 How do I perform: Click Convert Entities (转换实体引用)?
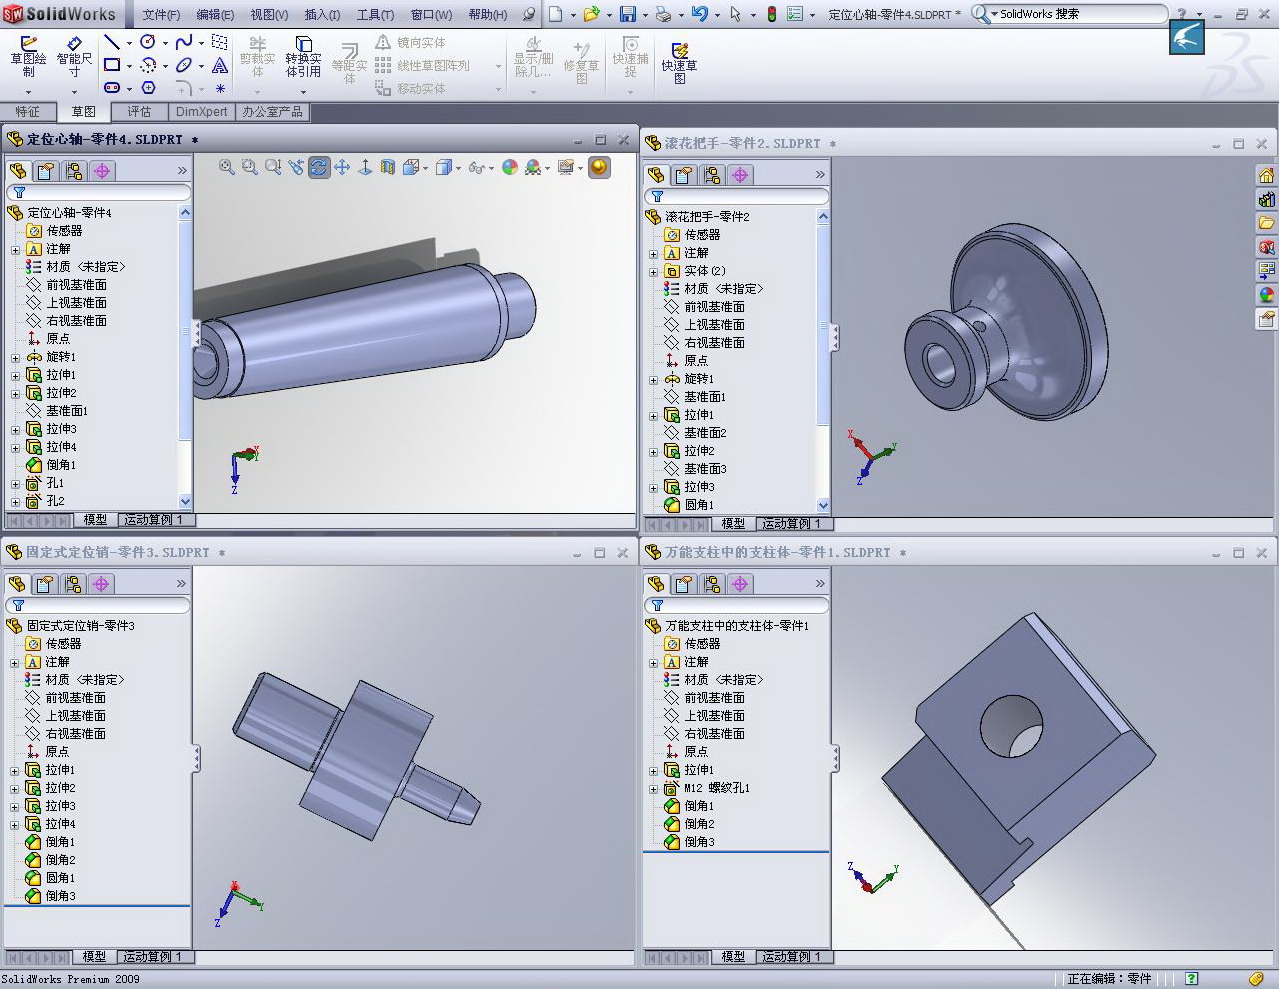(x=303, y=58)
